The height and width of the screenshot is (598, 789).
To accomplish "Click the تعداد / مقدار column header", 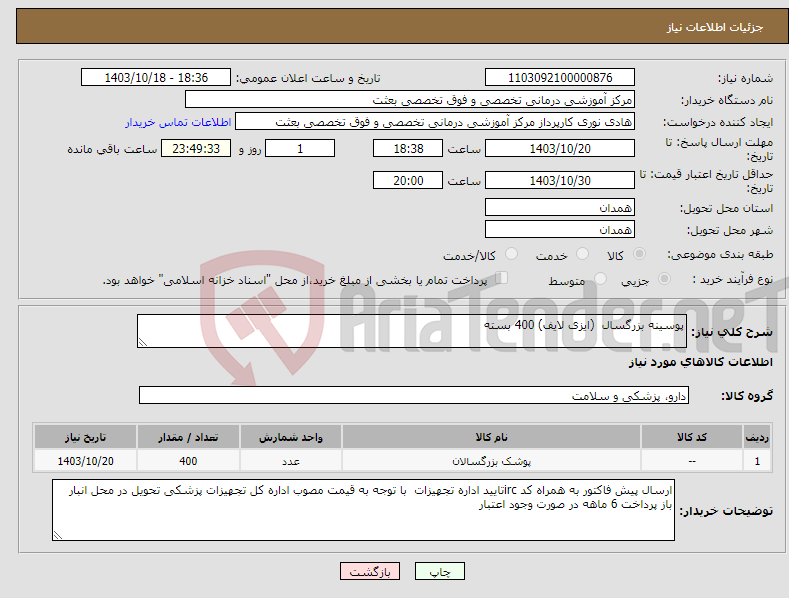I will 188,437.
